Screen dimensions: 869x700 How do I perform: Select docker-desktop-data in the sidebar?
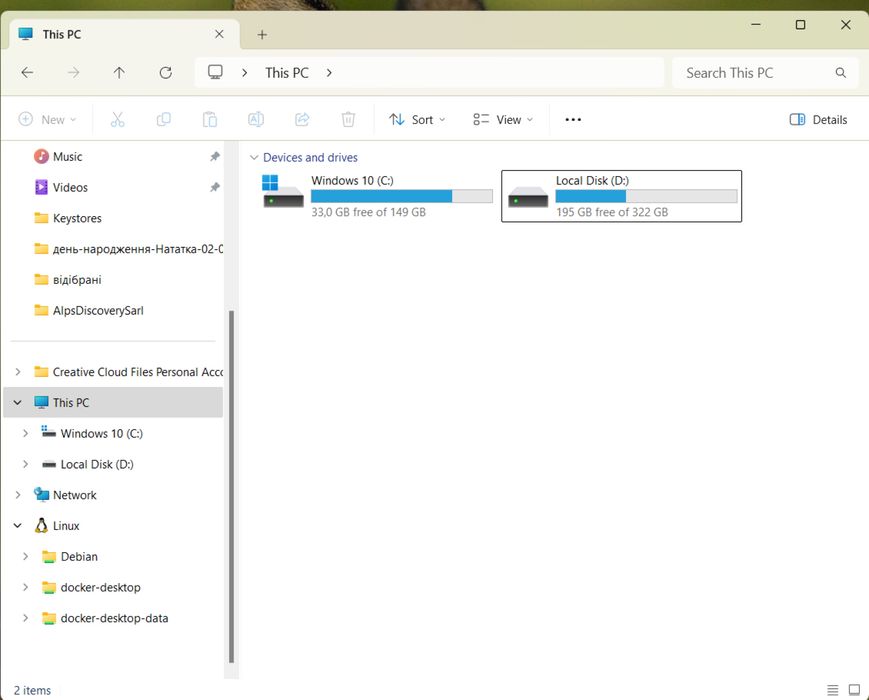coord(114,618)
